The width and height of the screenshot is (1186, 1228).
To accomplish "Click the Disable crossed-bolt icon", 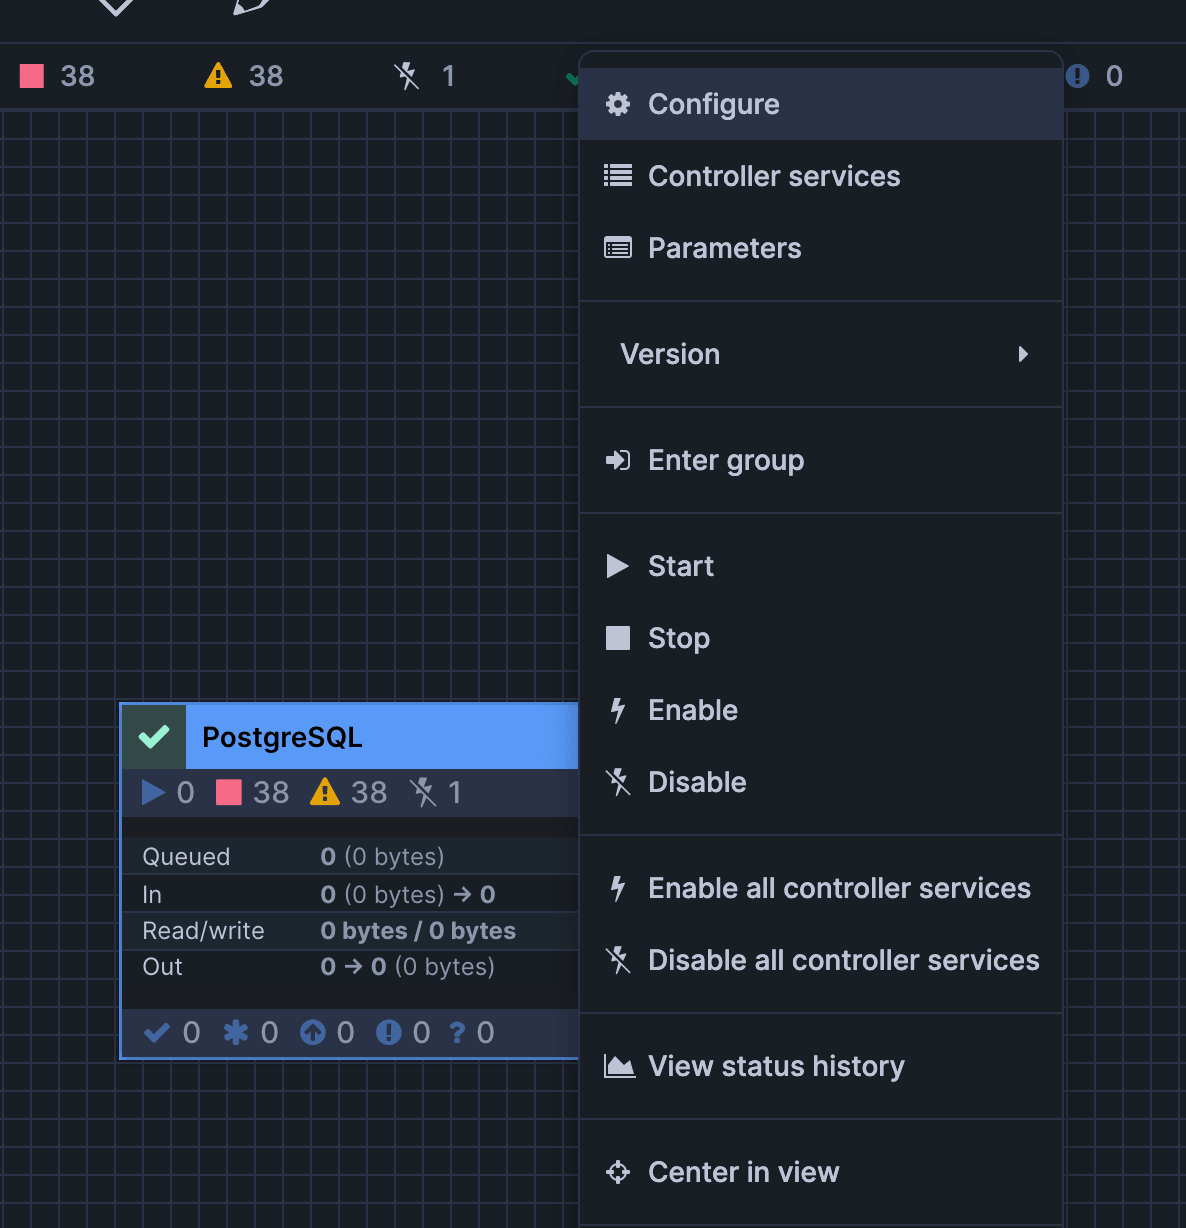I will [x=618, y=782].
